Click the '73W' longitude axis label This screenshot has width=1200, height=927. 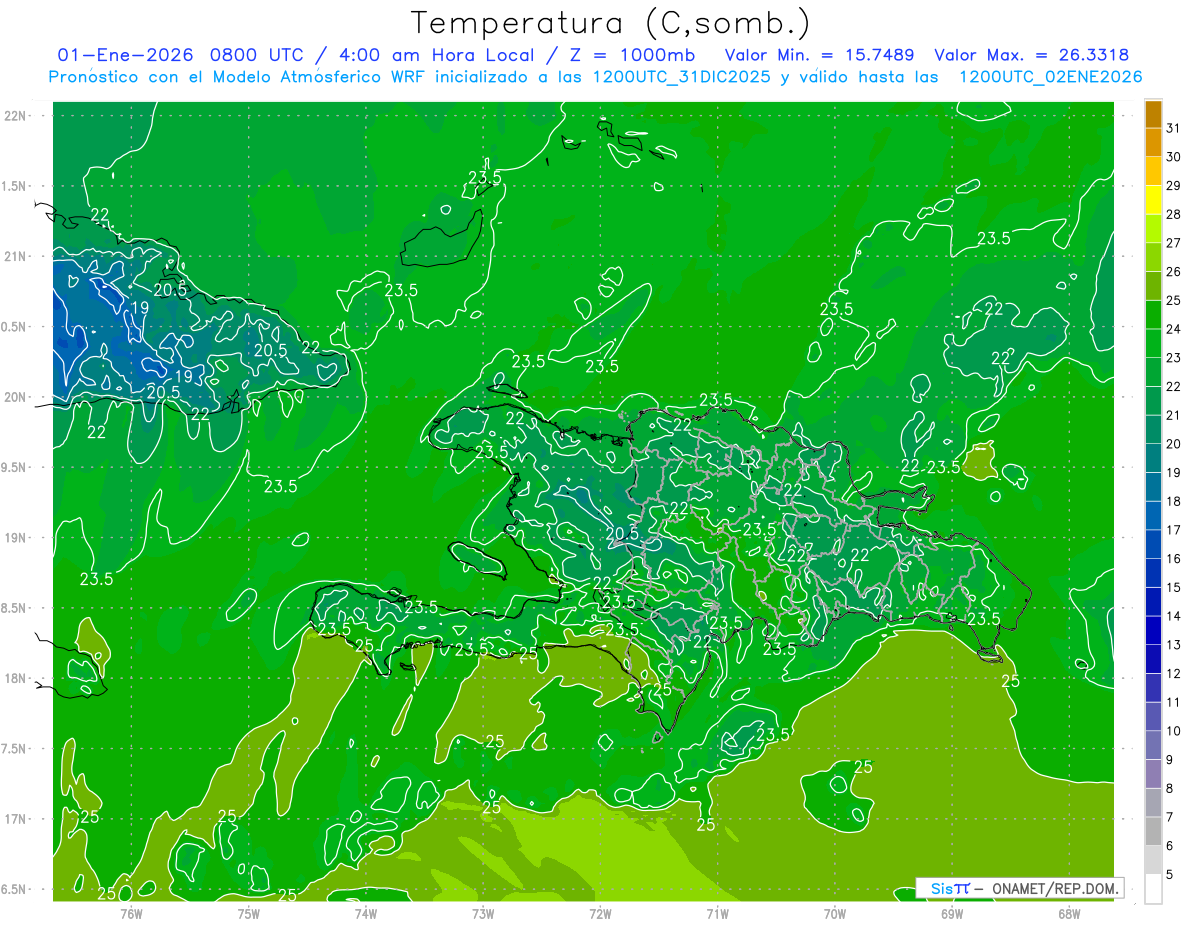(483, 913)
